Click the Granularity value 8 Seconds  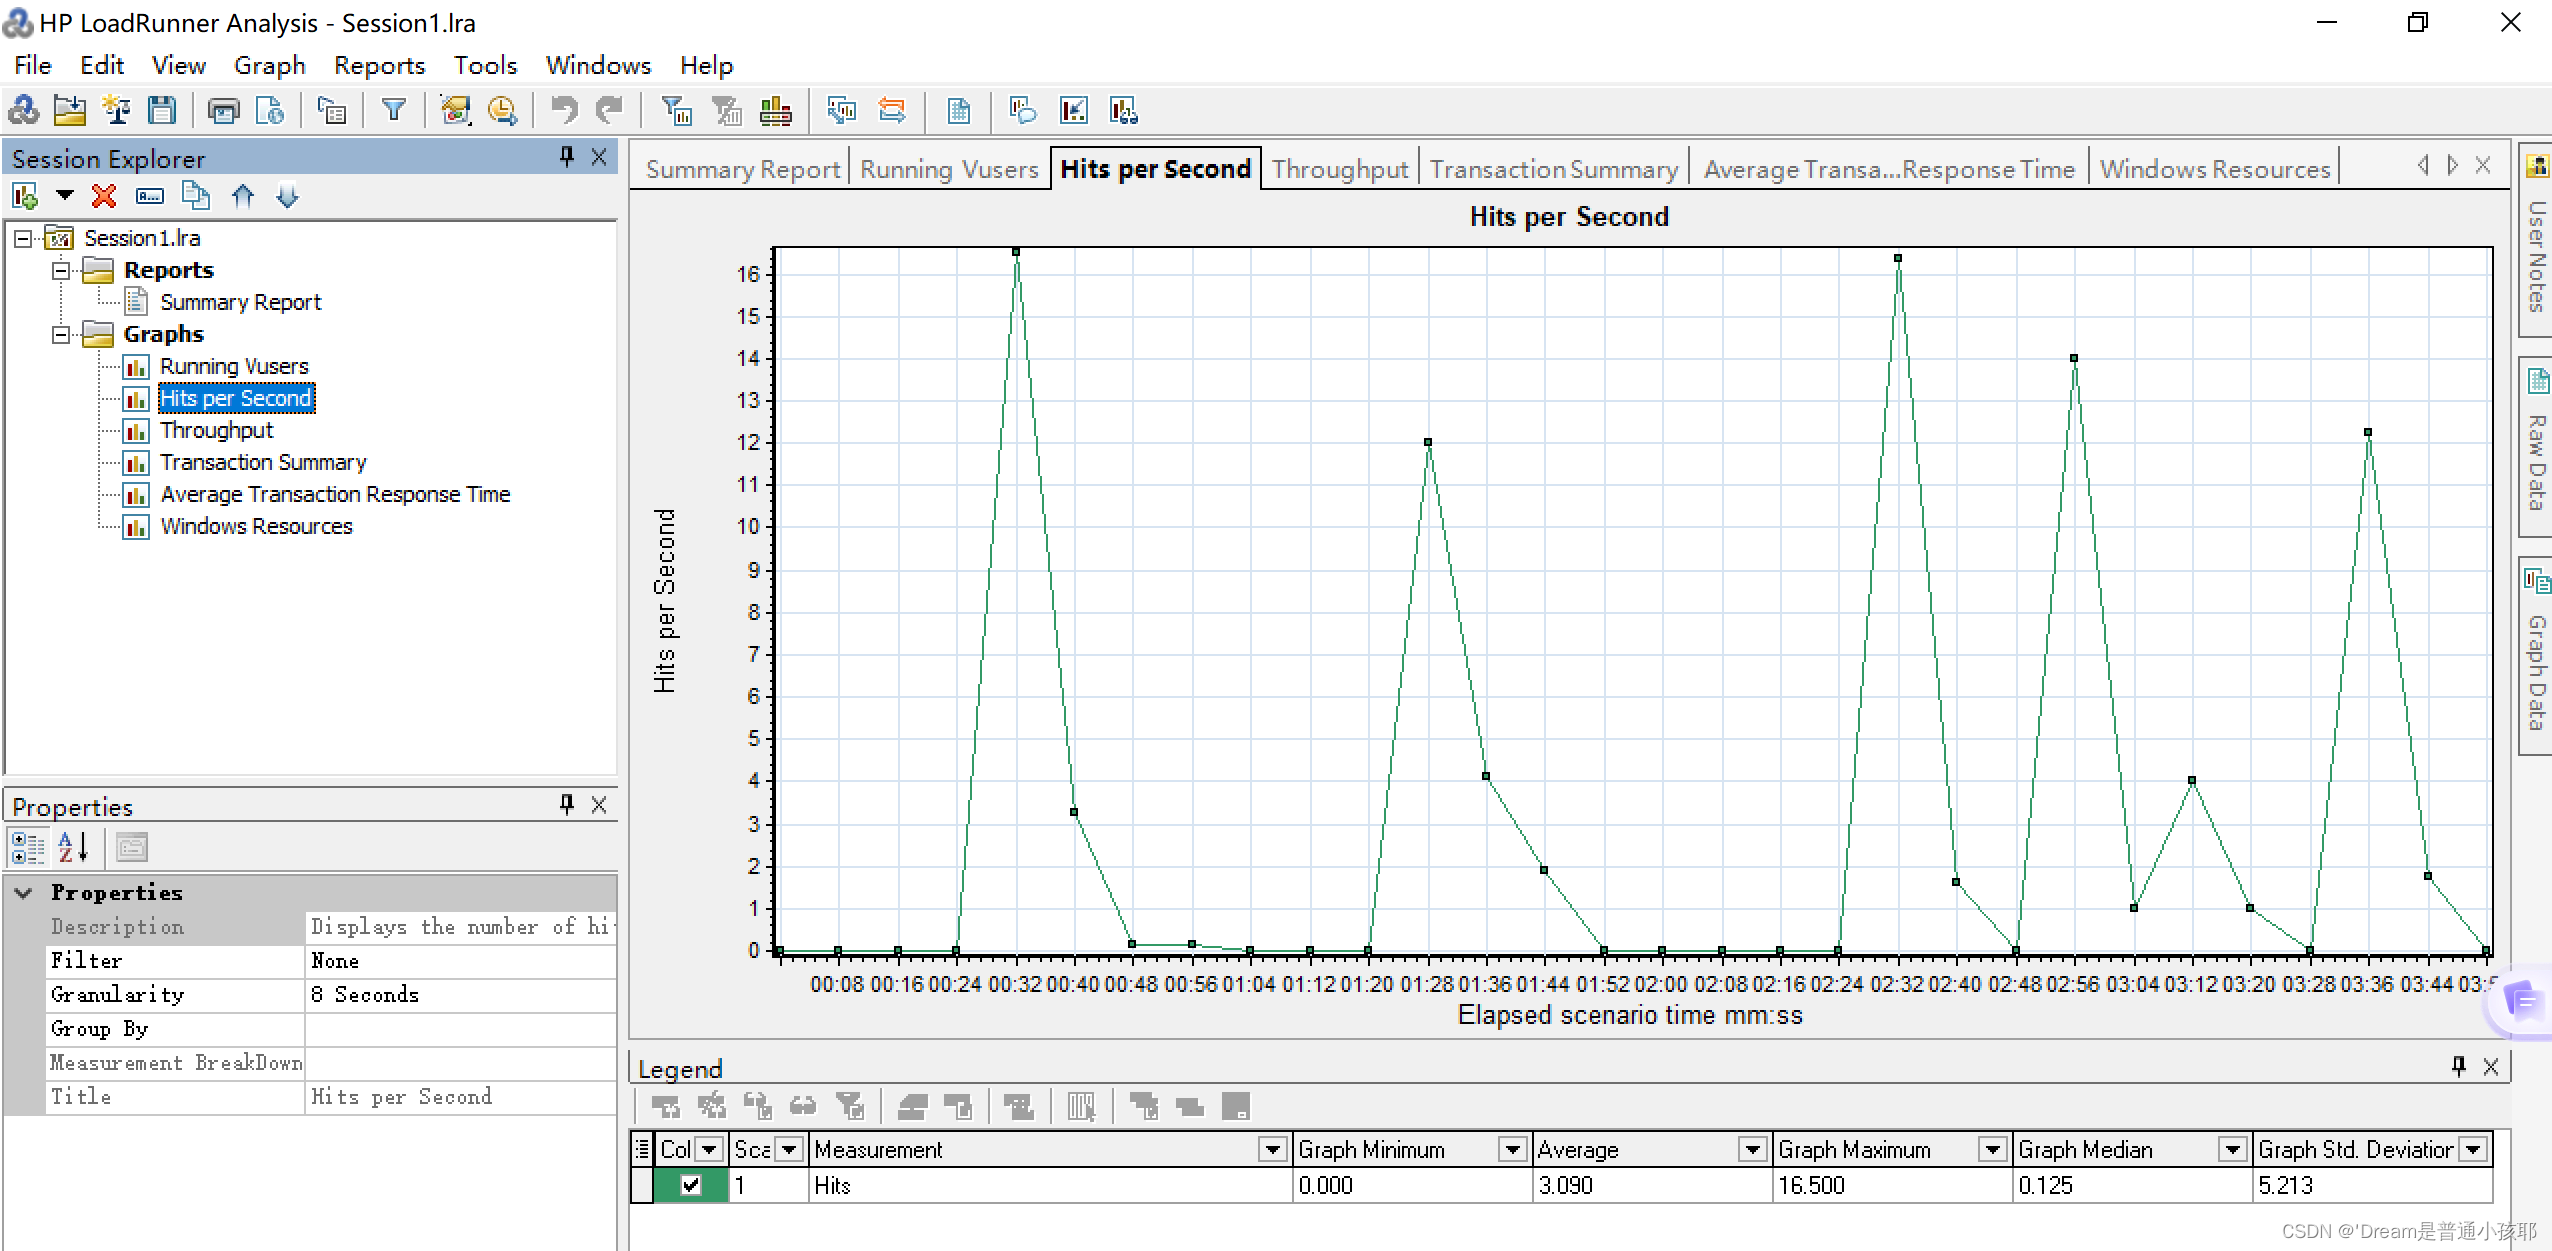coord(460,995)
